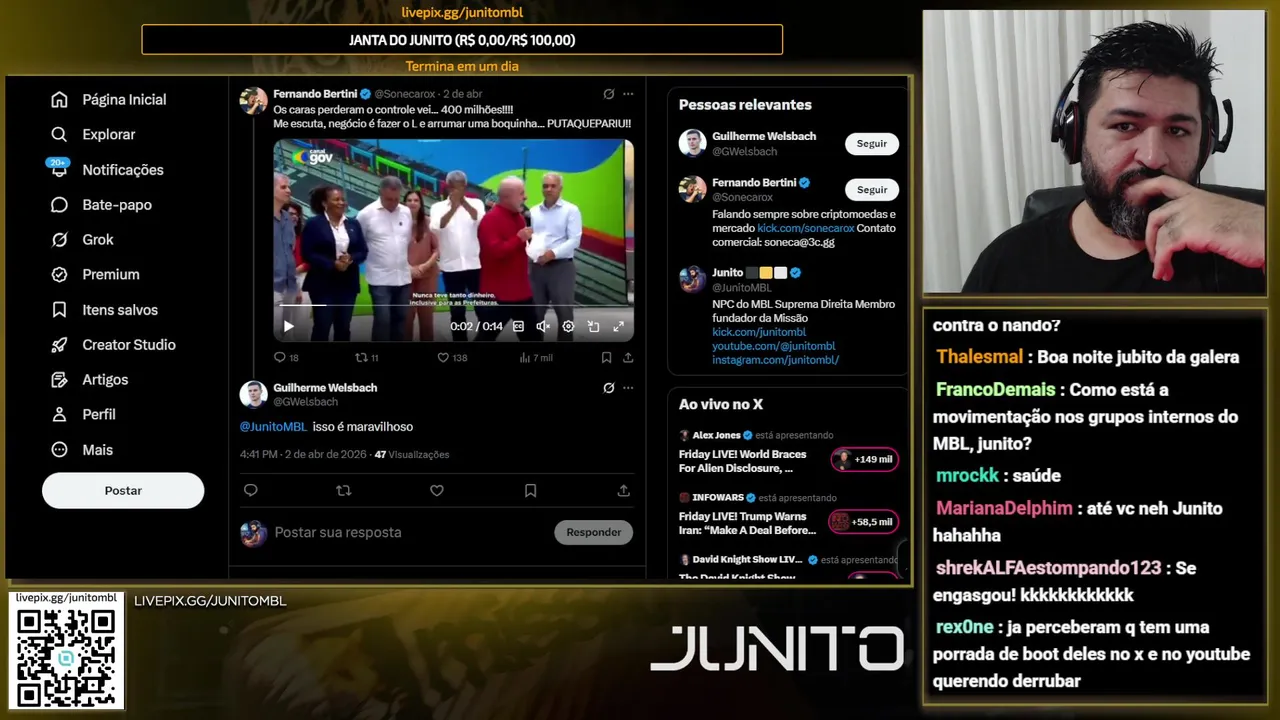Image resolution: width=1280 pixels, height=720 pixels.
Task: Open video settings gear icon
Action: point(568,326)
